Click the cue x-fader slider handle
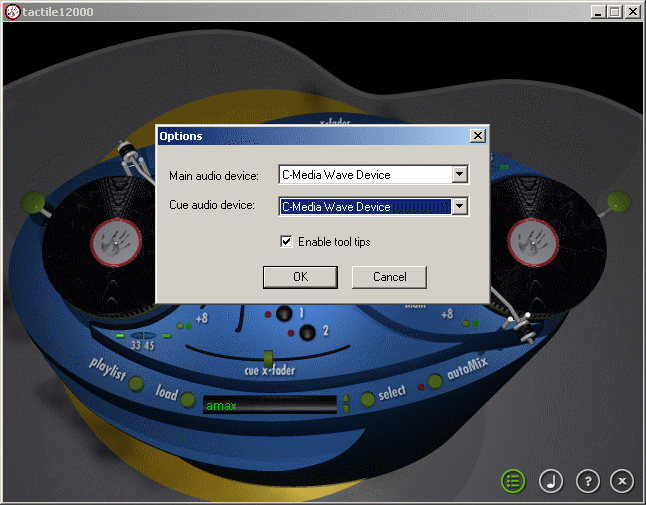 [268, 358]
